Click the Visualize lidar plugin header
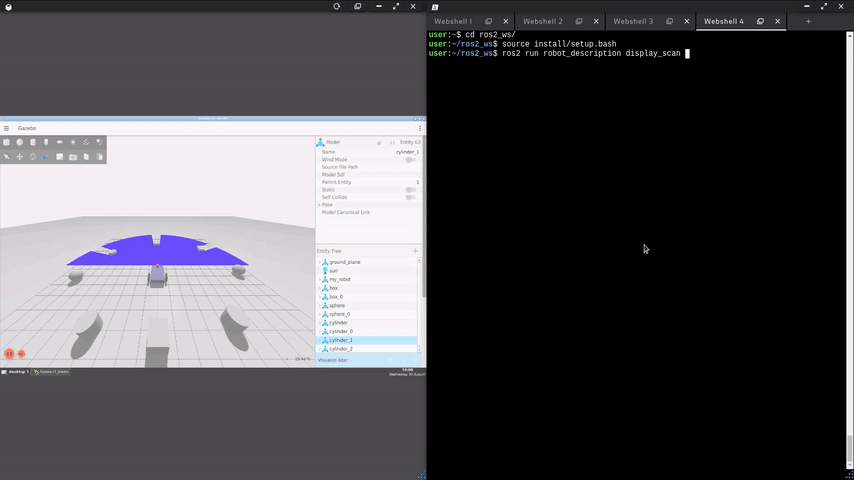The image size is (854, 480). click(369, 360)
